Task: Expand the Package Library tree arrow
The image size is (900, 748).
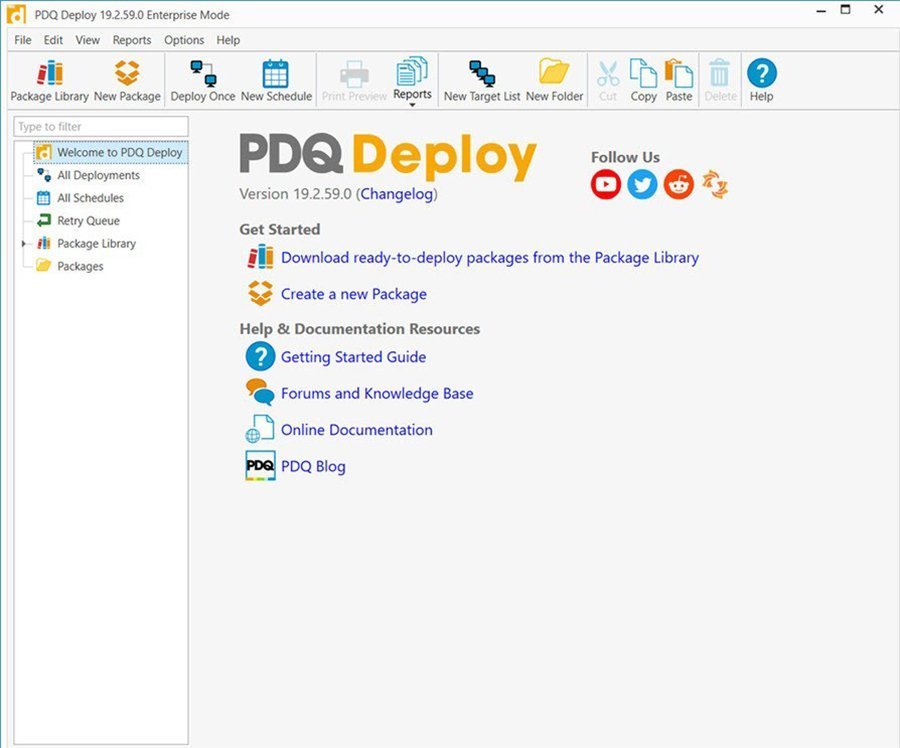Action: coord(24,244)
